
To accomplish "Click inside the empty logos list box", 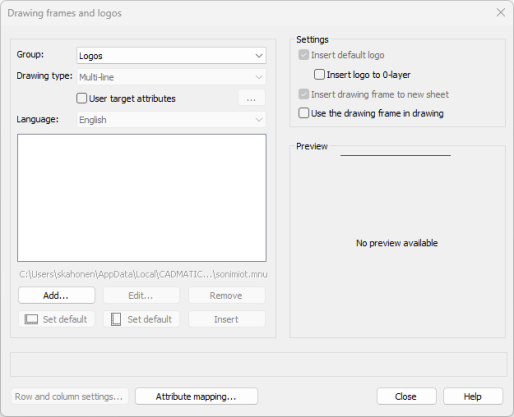I will pyautogui.click(x=142, y=198).
